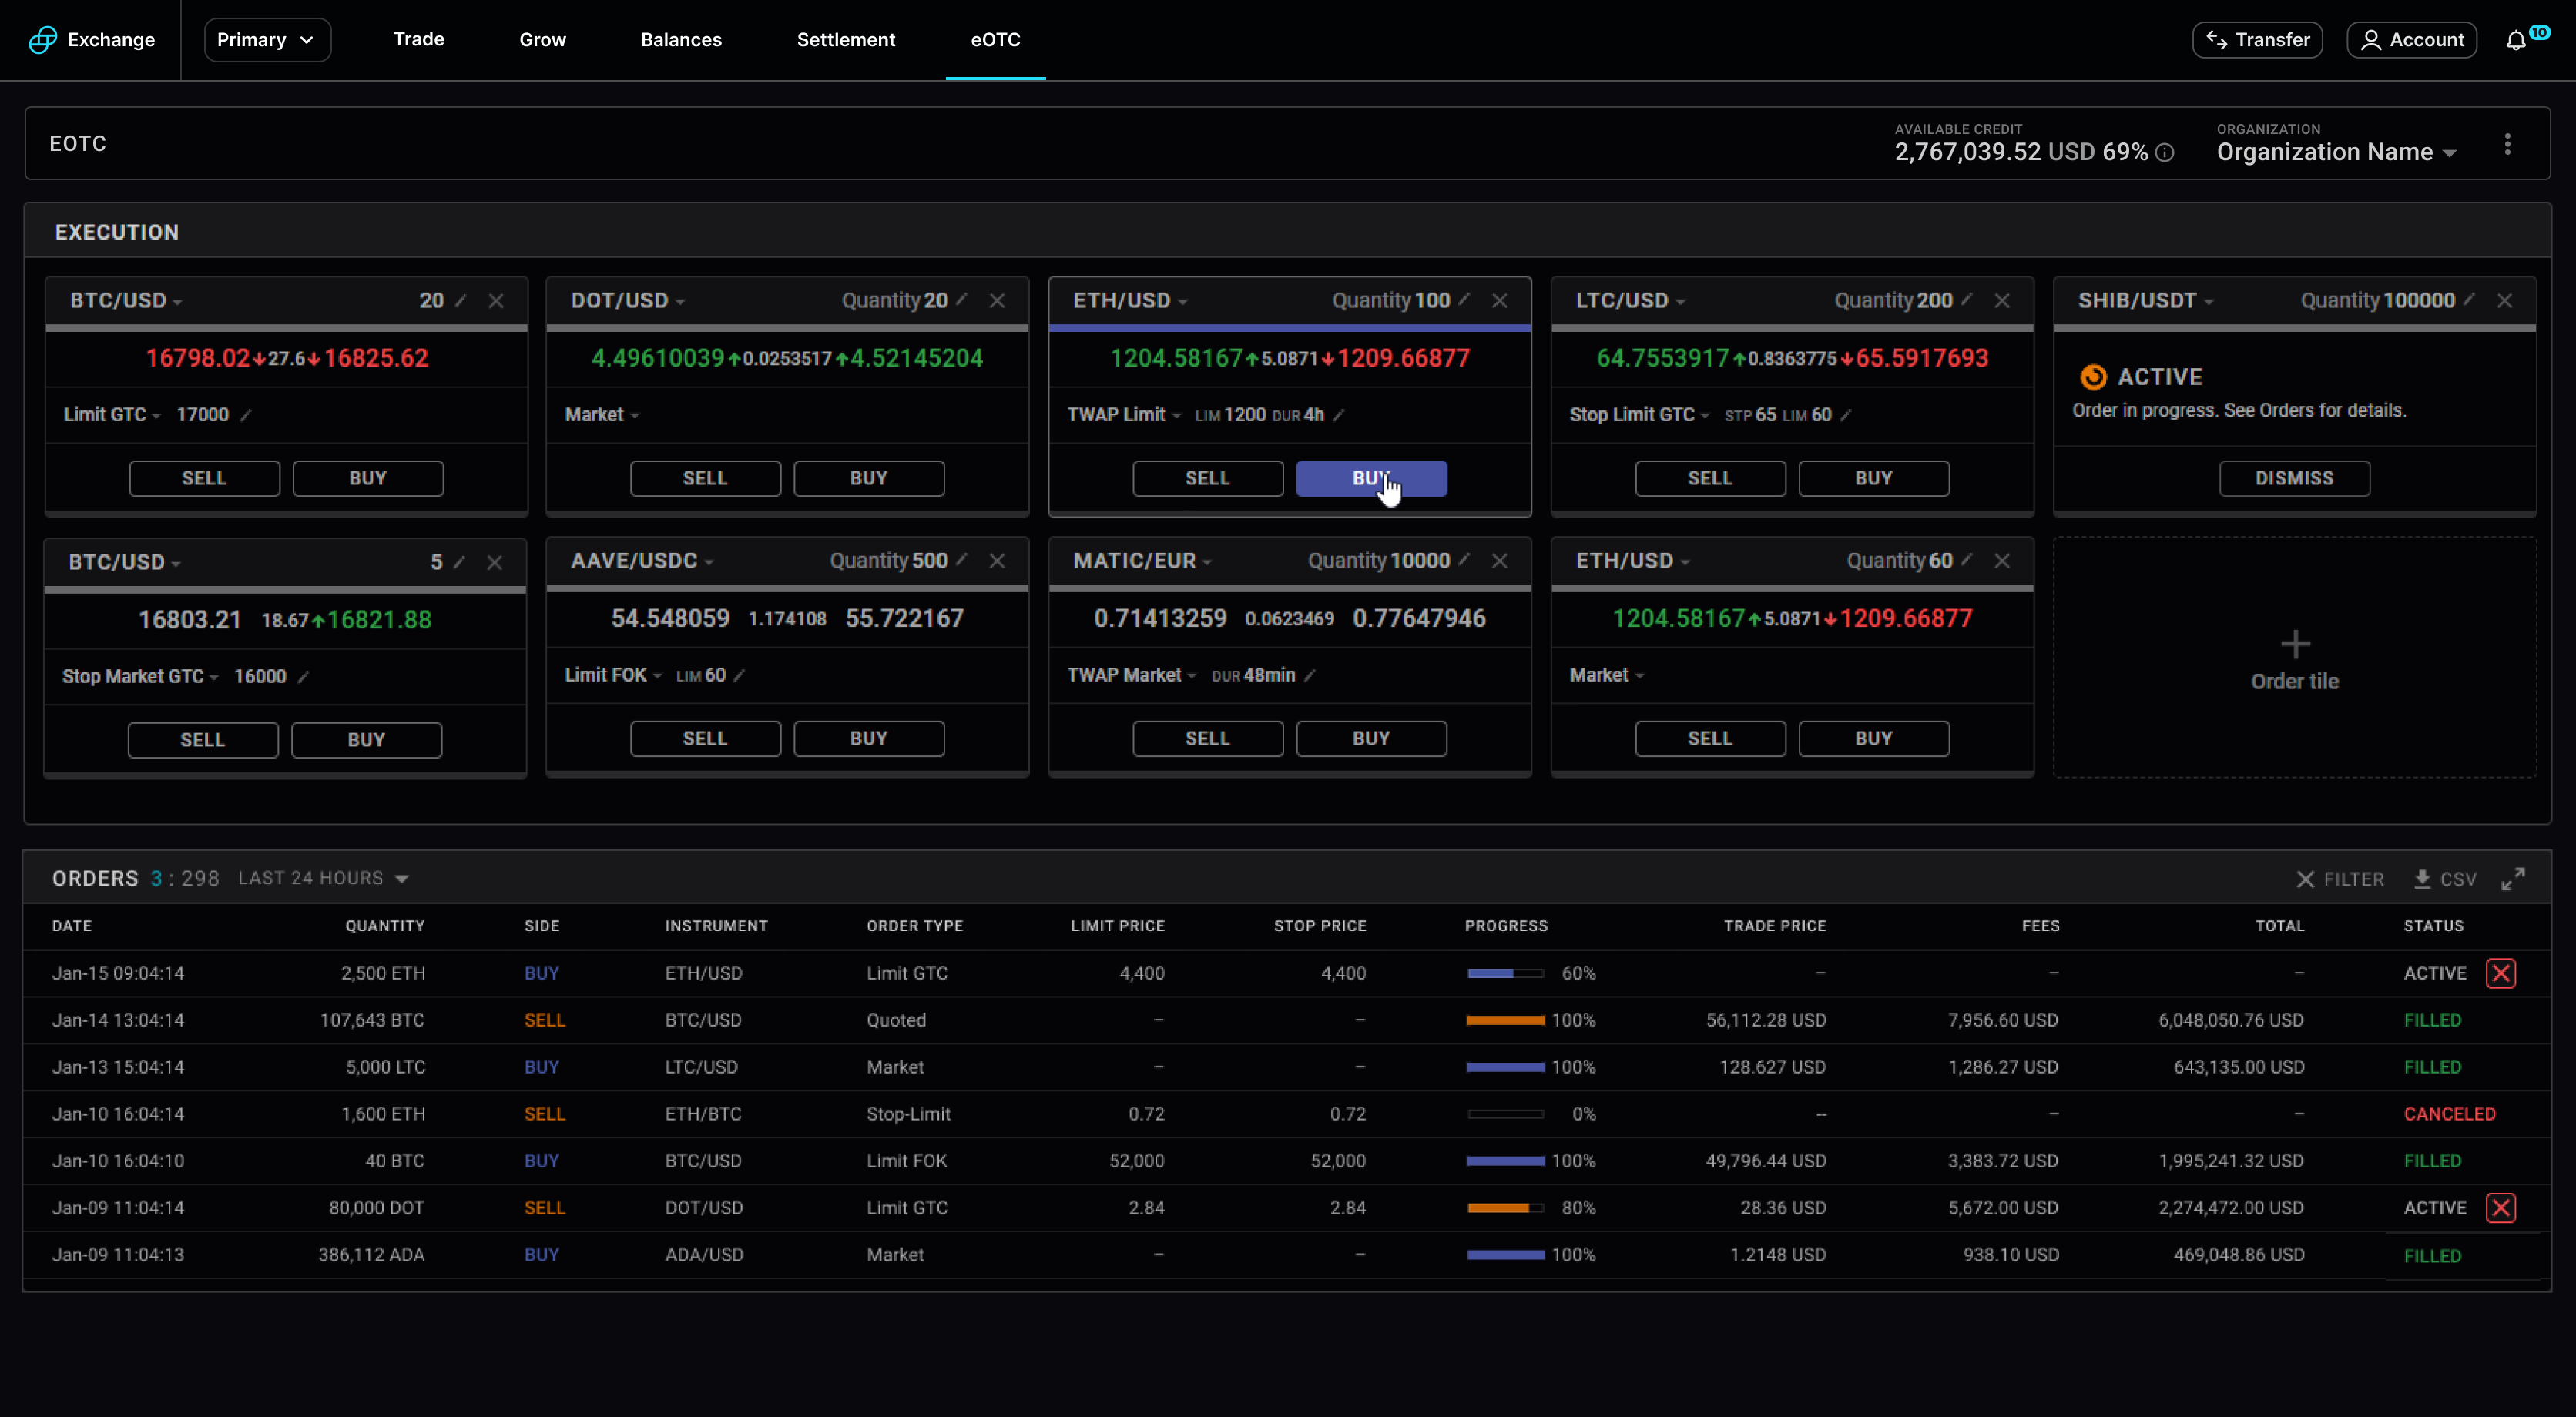Click BUY on AAVE/USDC tile
The width and height of the screenshot is (2576, 1417).
tap(868, 738)
